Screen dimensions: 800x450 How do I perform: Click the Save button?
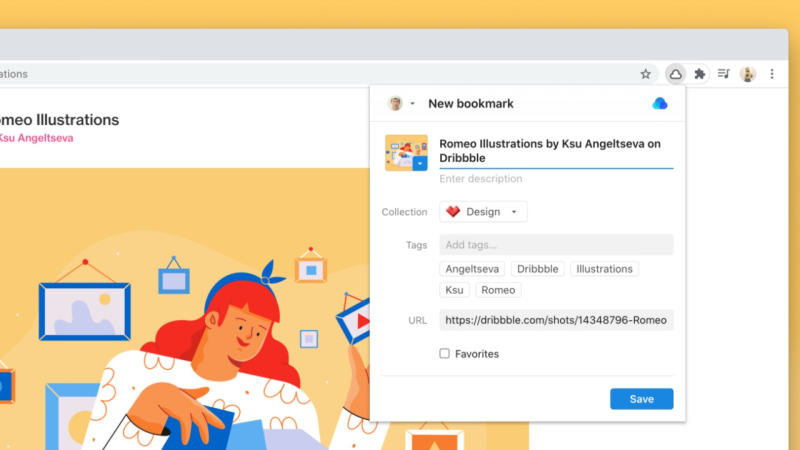pos(641,399)
